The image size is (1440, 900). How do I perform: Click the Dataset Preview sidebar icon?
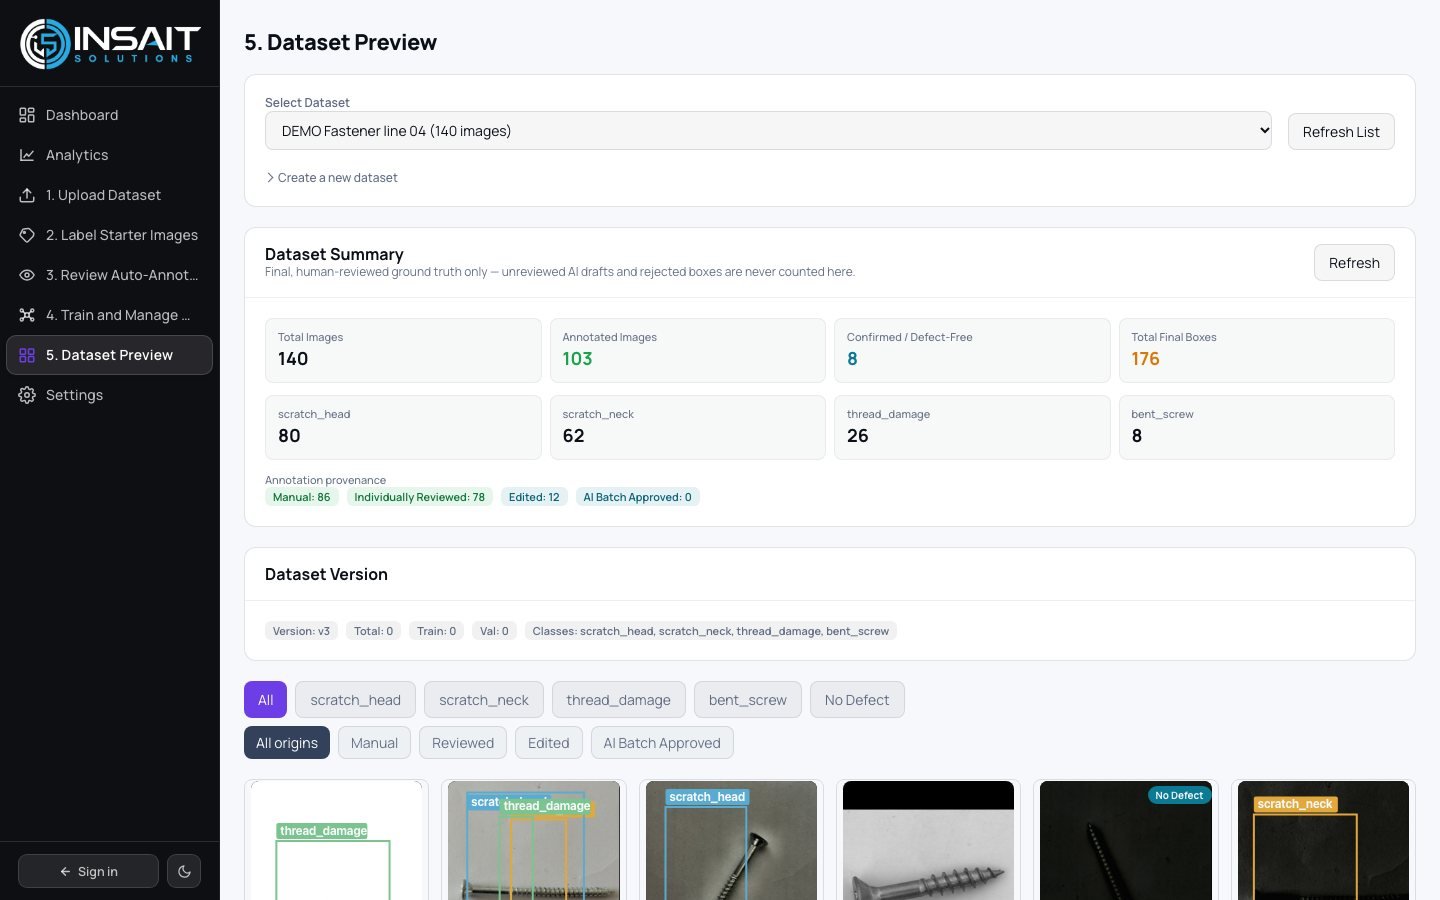[27, 355]
